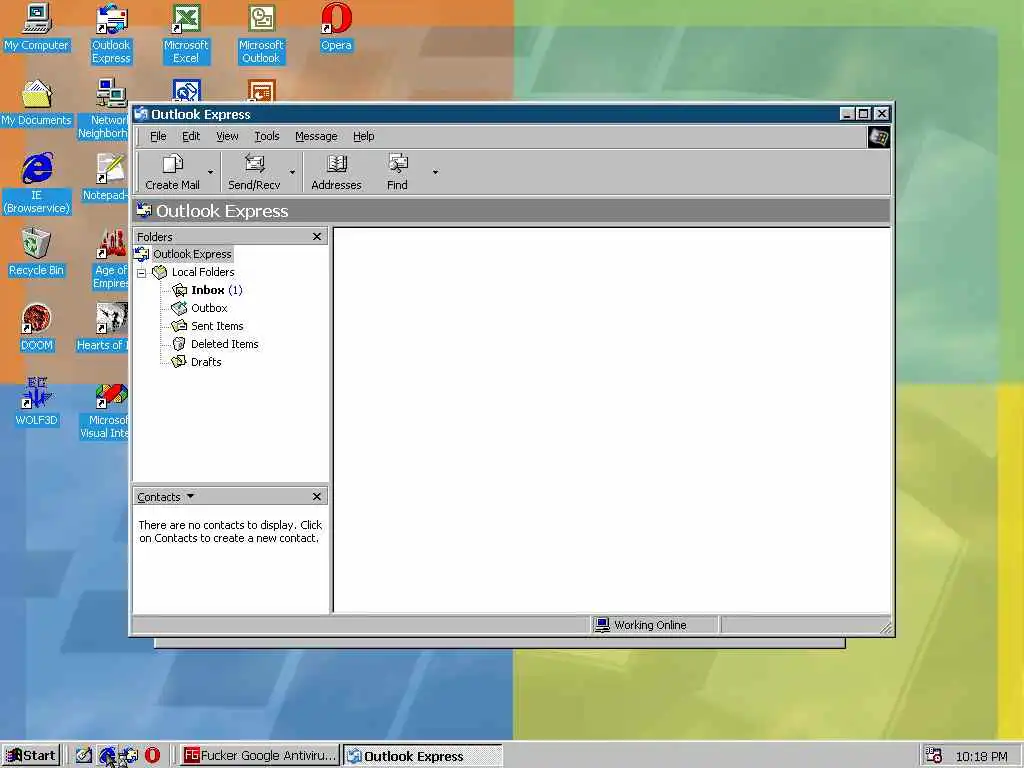Open the Contacts dropdown menu
Image resolution: width=1024 pixels, height=768 pixels.
click(x=166, y=497)
